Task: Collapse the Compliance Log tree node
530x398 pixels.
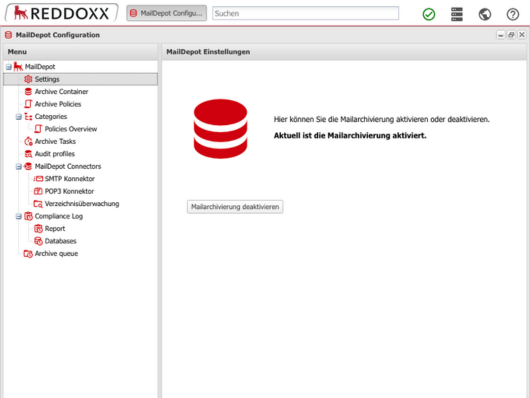Action: pyautogui.click(x=19, y=216)
